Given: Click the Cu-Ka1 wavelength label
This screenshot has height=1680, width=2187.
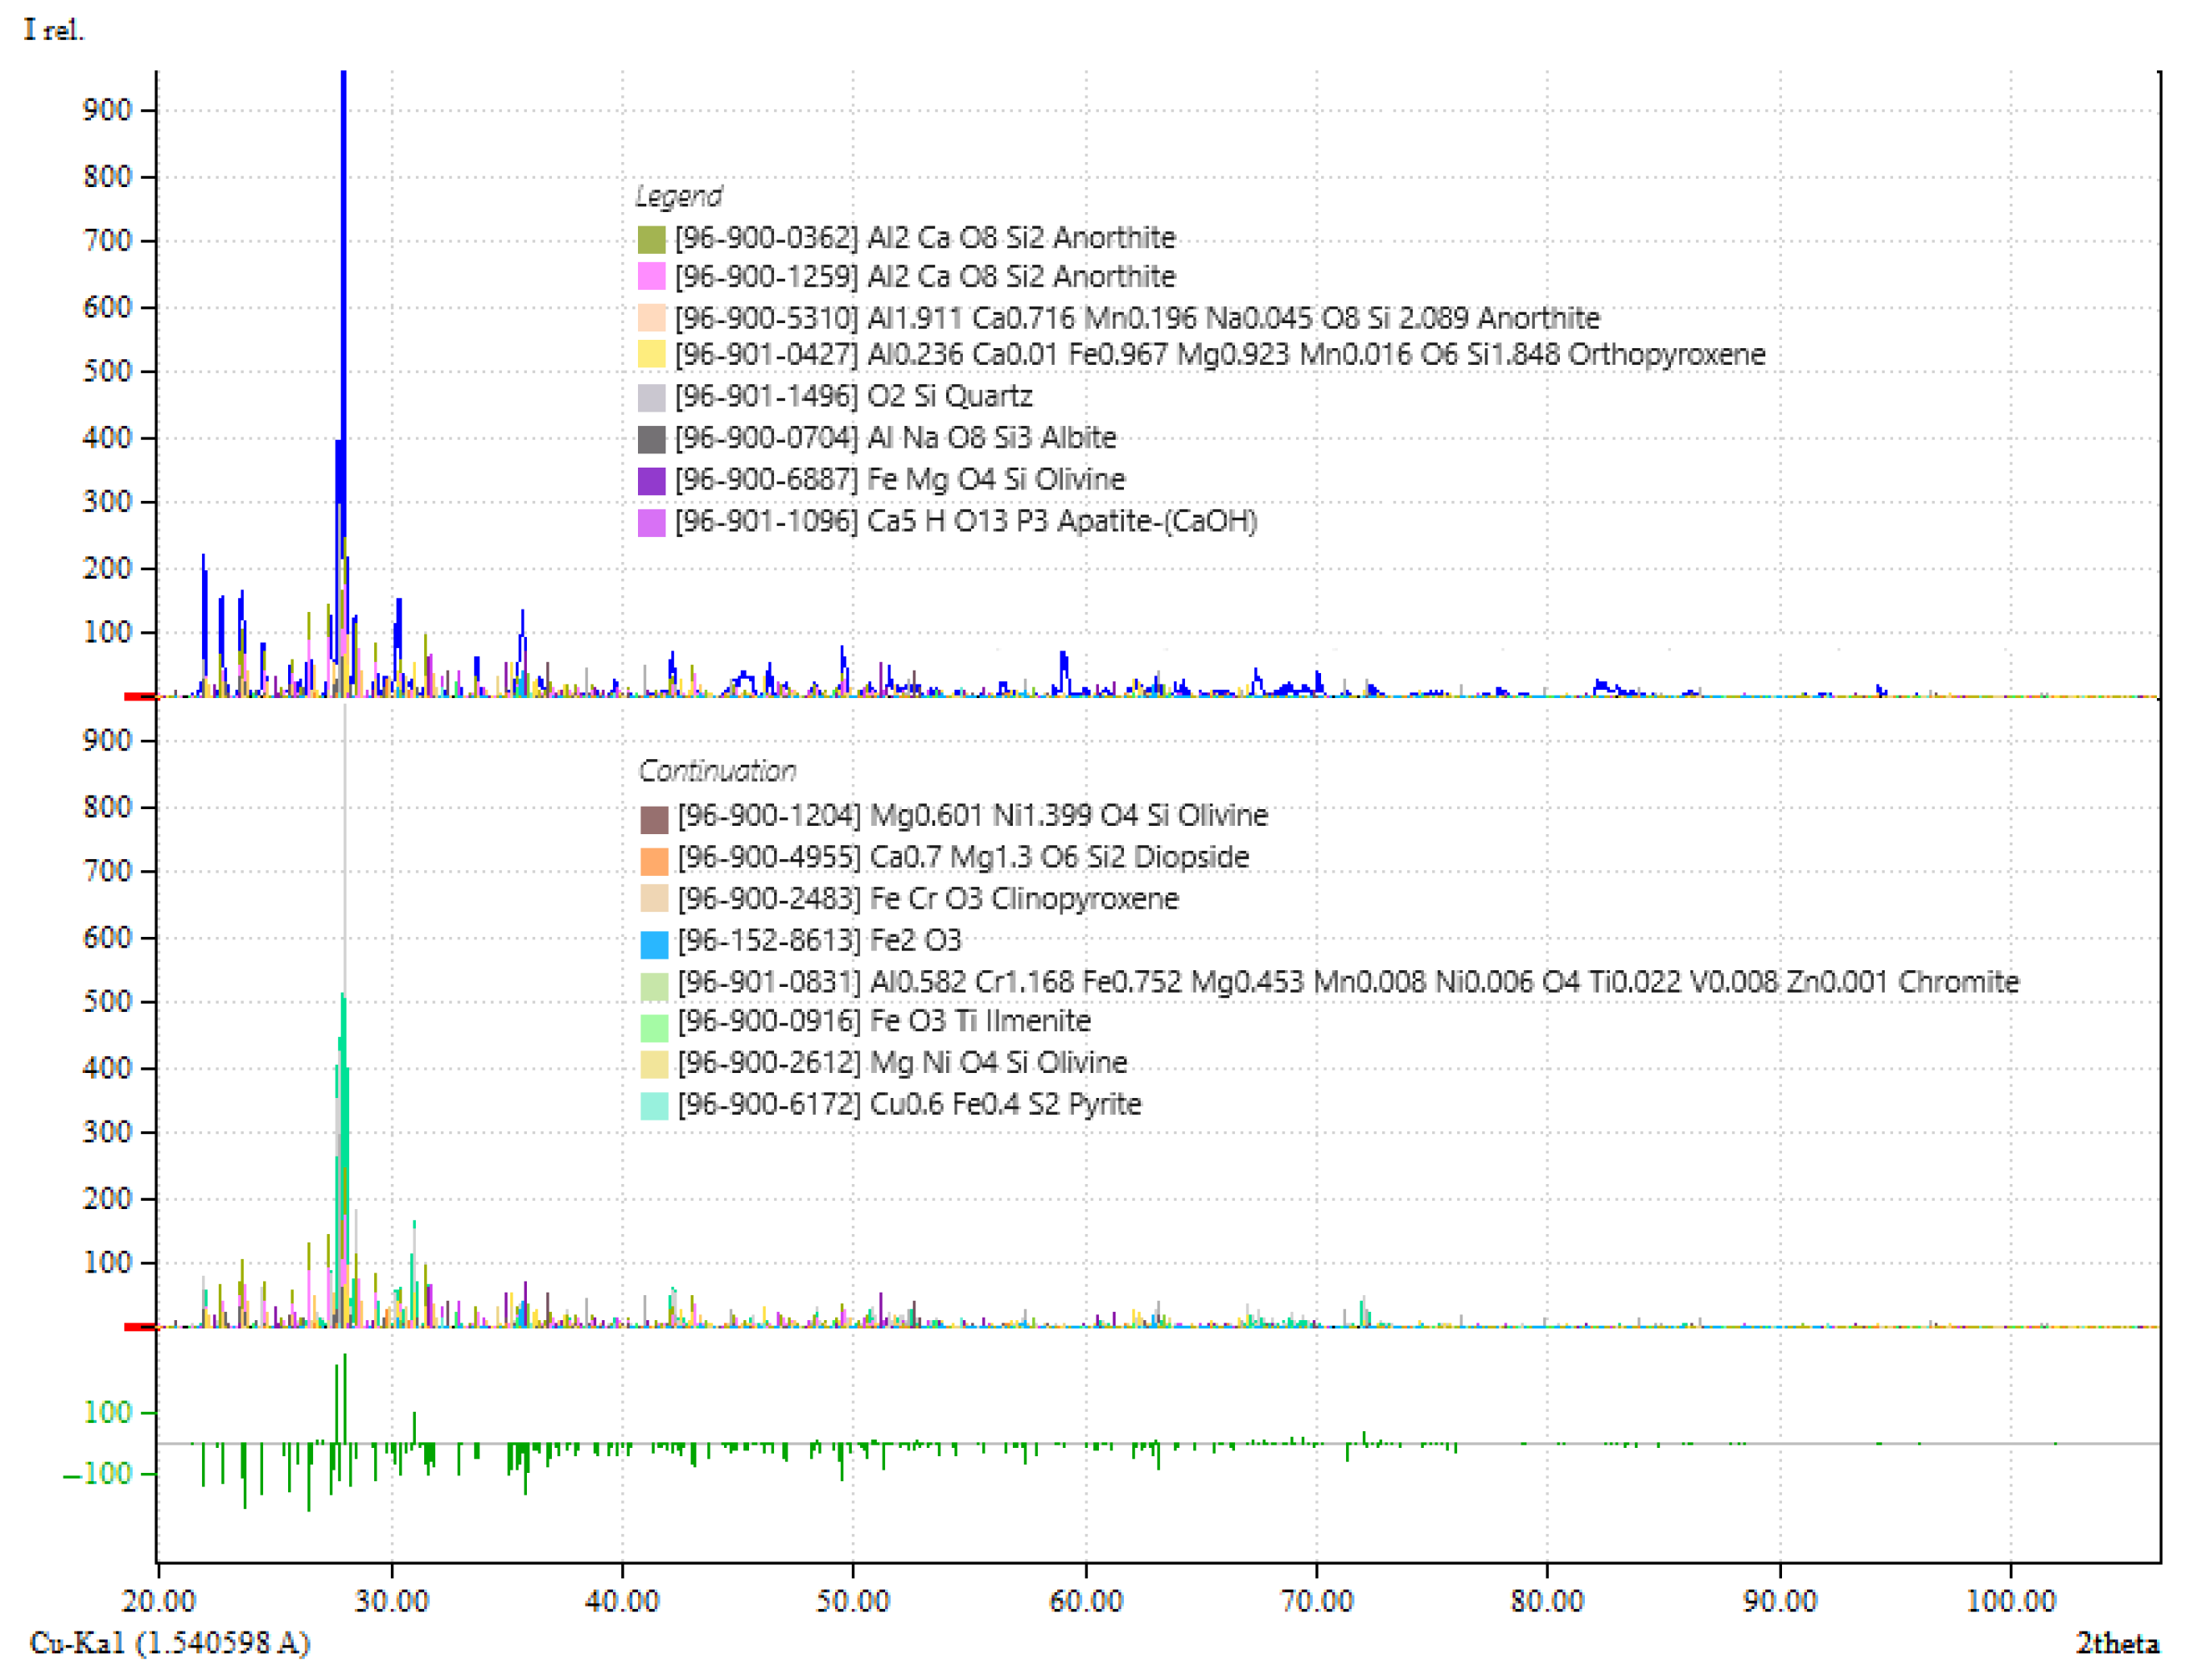Looking at the screenshot, I should click(x=170, y=1643).
